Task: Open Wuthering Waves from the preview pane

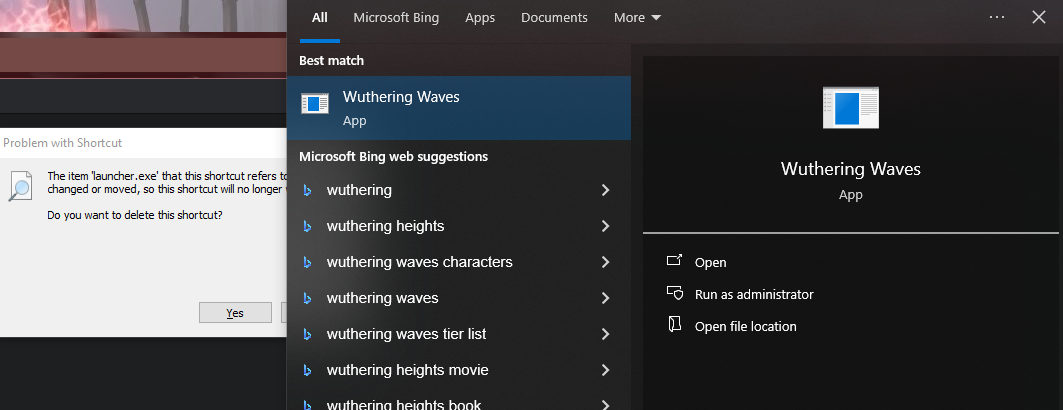Action: coord(710,262)
